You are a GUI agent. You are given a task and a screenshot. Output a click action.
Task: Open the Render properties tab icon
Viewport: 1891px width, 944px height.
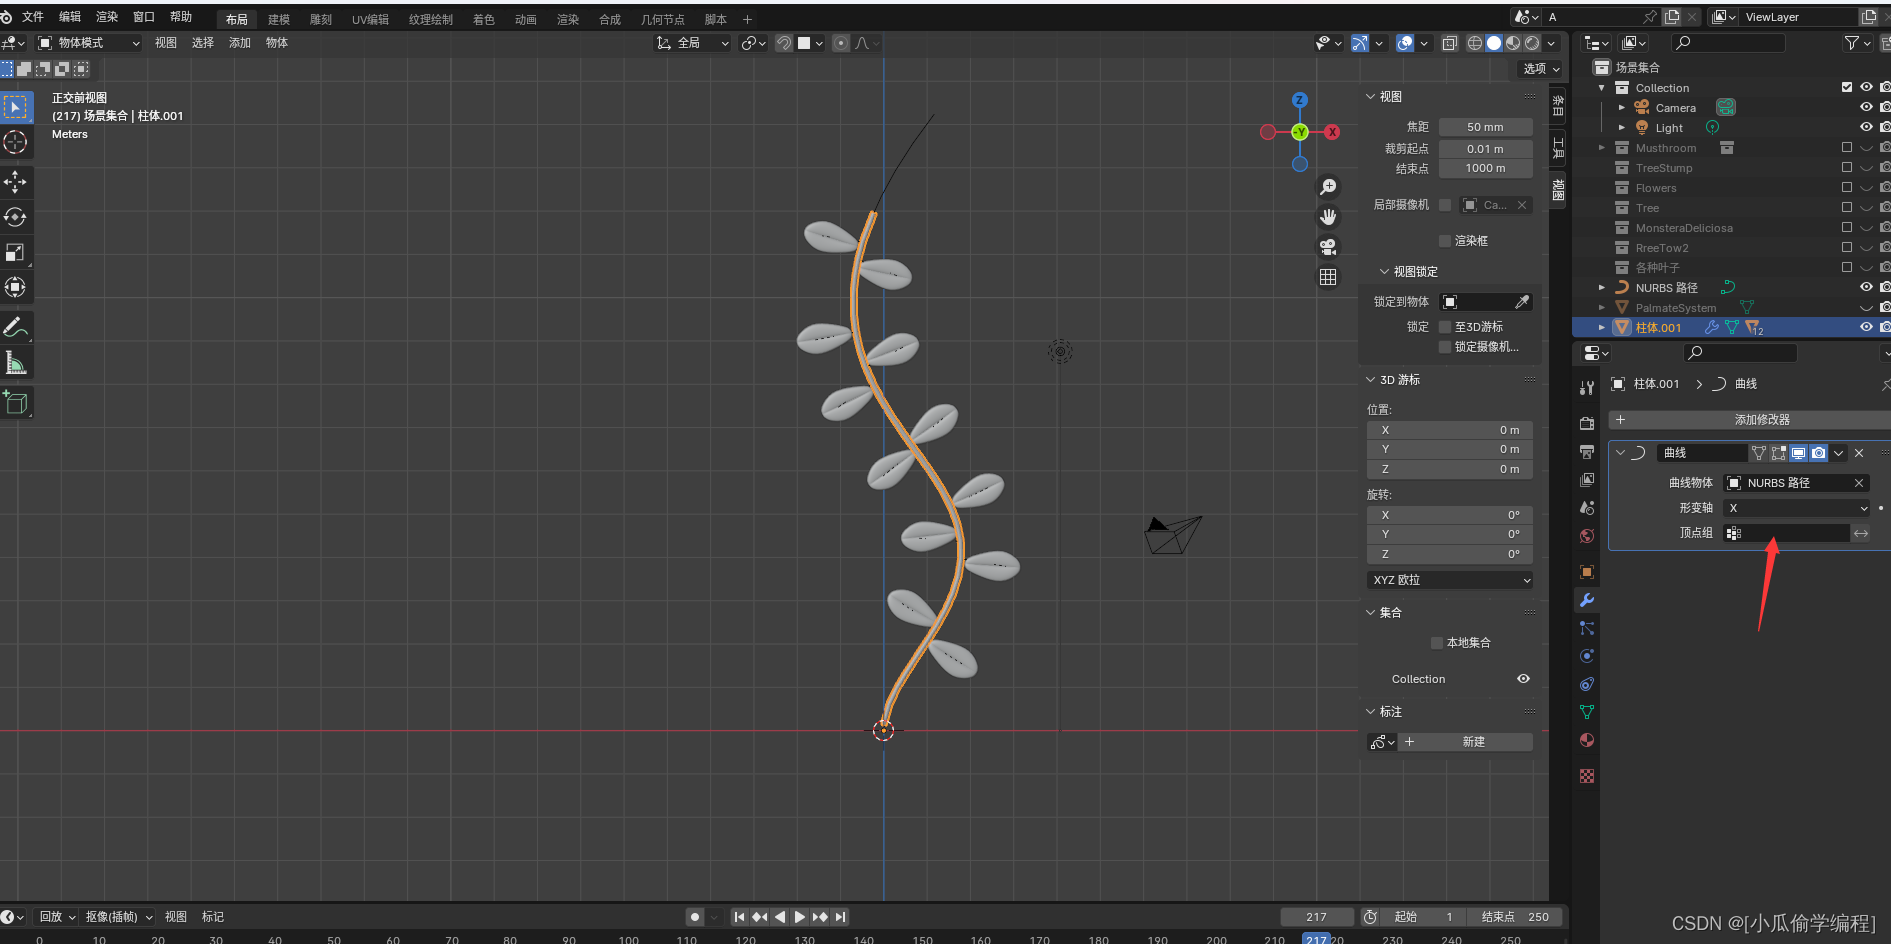[x=1587, y=424]
